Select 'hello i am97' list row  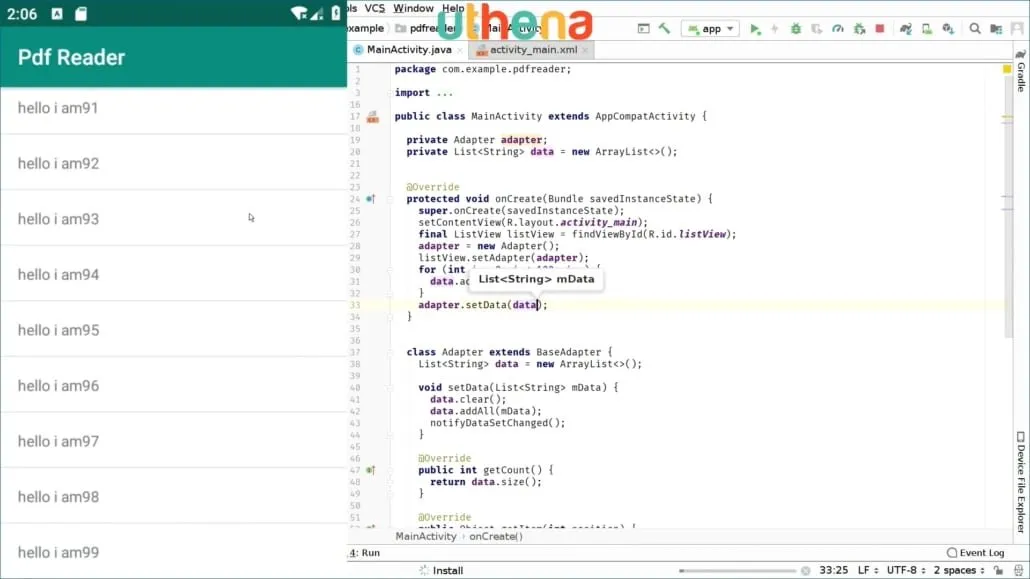tap(173, 441)
